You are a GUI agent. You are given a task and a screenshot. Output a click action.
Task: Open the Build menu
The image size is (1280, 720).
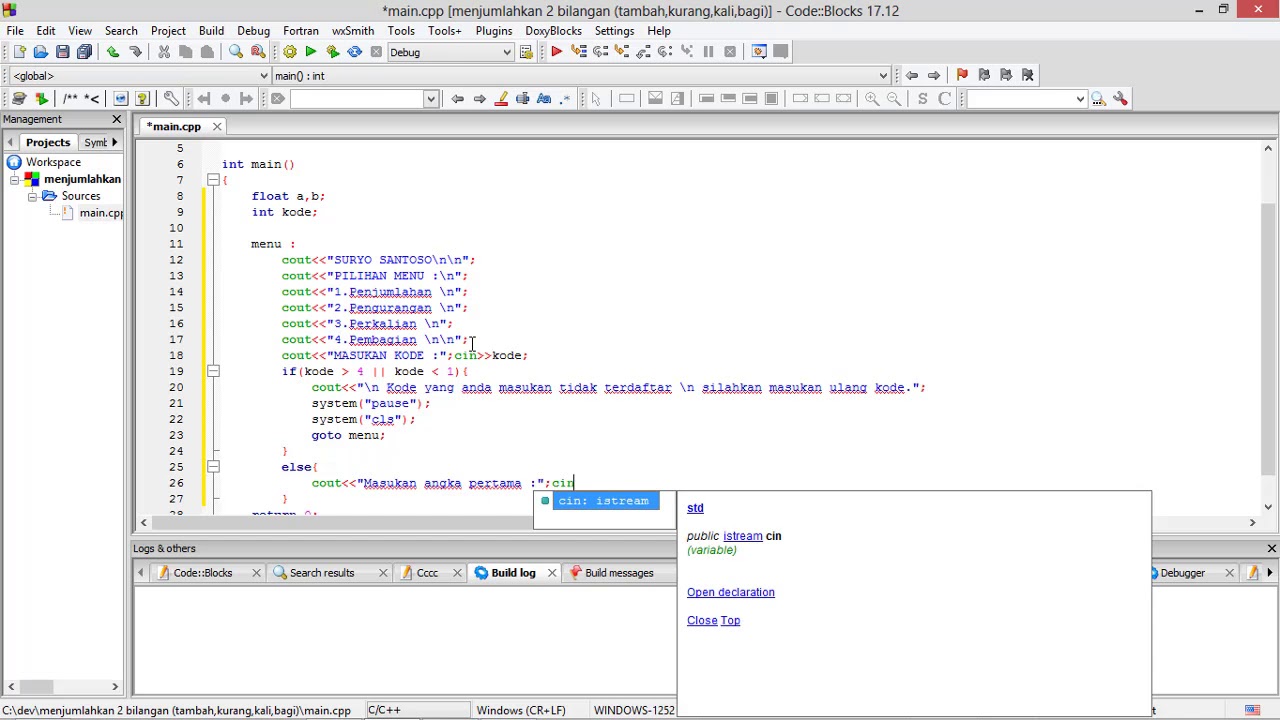tap(211, 30)
